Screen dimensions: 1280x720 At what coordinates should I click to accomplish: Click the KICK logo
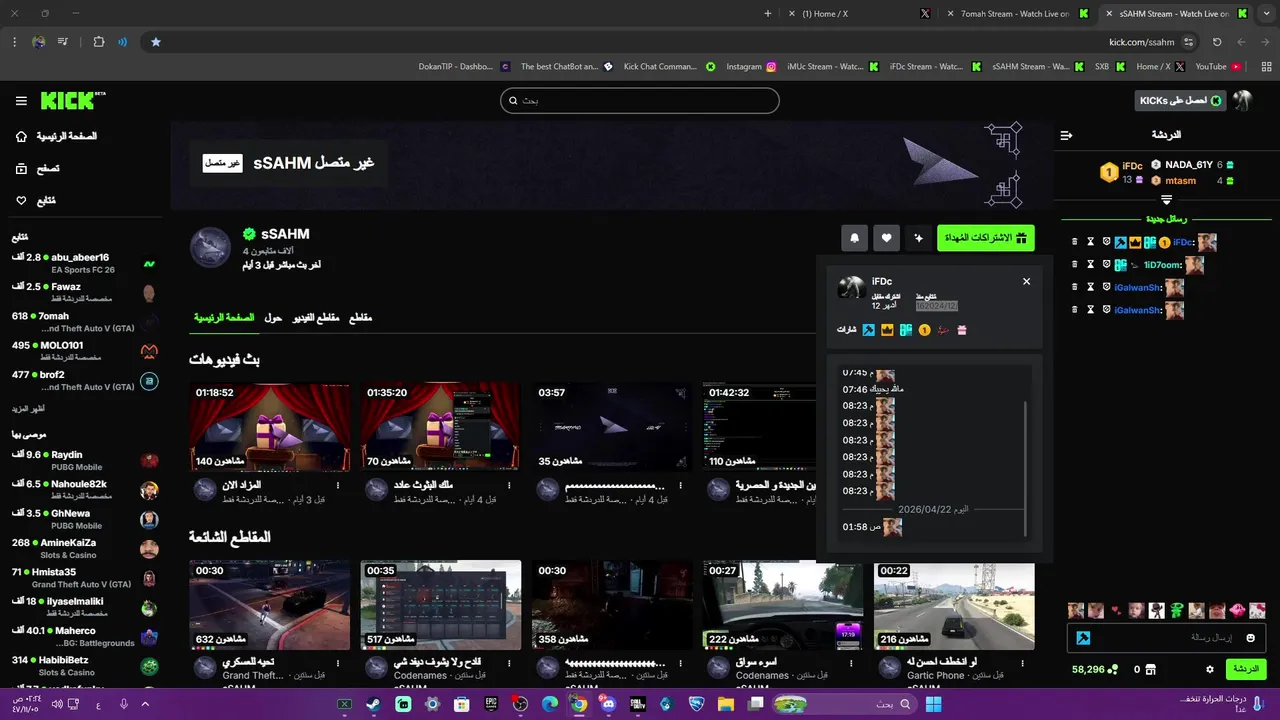(x=72, y=100)
